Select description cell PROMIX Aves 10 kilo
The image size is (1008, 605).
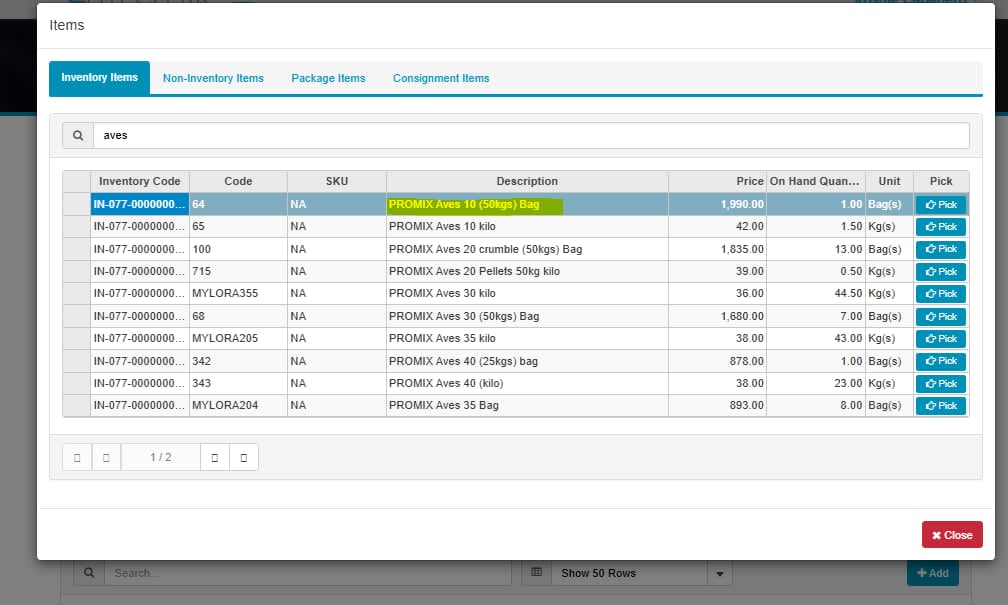pos(527,226)
